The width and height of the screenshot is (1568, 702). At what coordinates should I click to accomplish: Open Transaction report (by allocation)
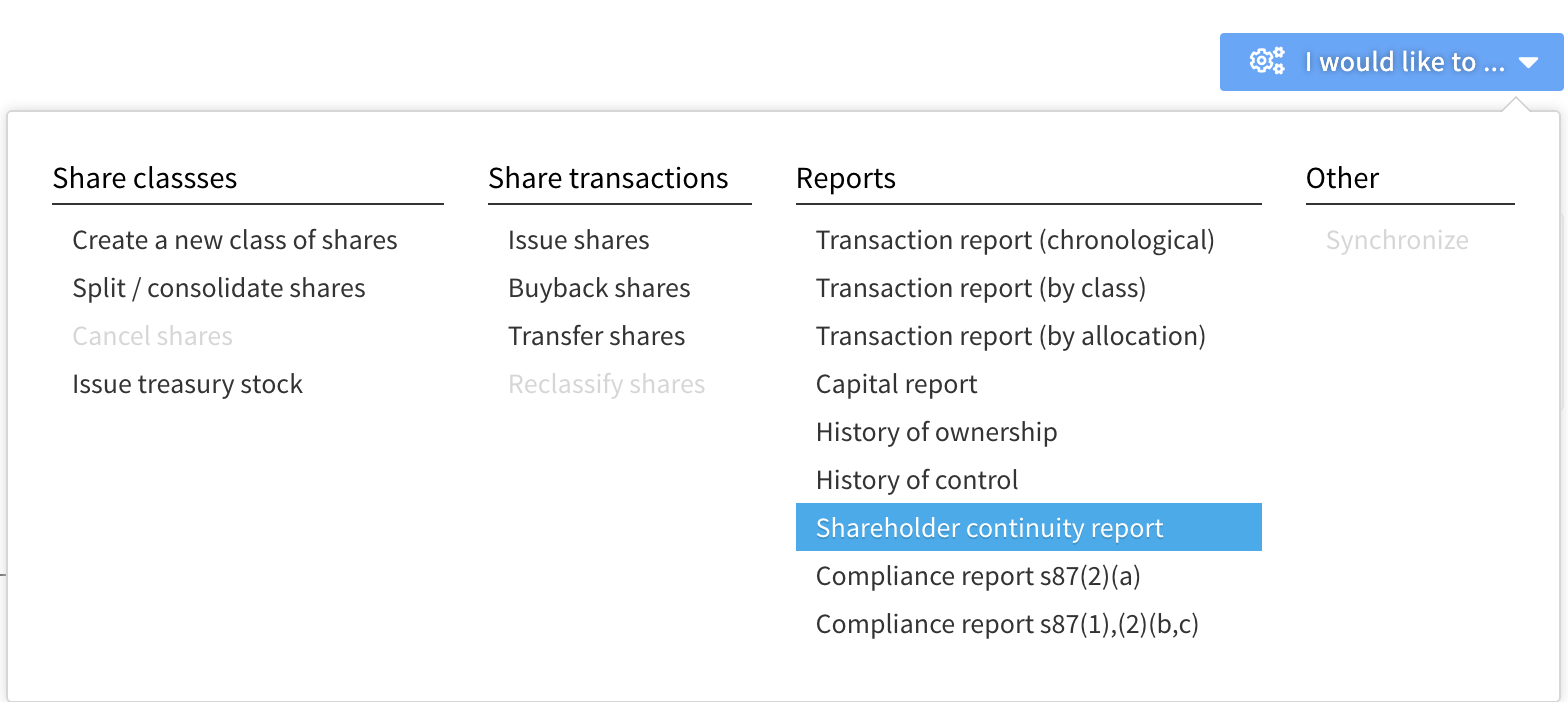pyautogui.click(x=1011, y=336)
